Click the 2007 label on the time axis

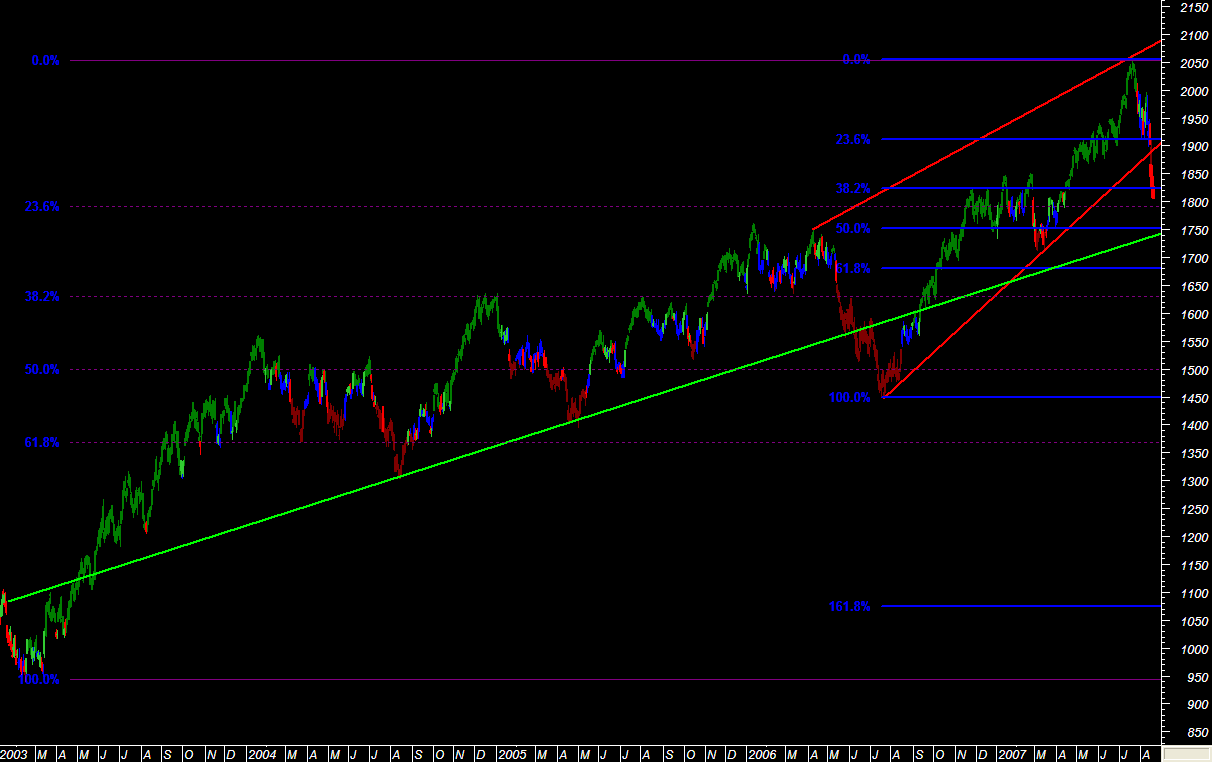click(1012, 752)
